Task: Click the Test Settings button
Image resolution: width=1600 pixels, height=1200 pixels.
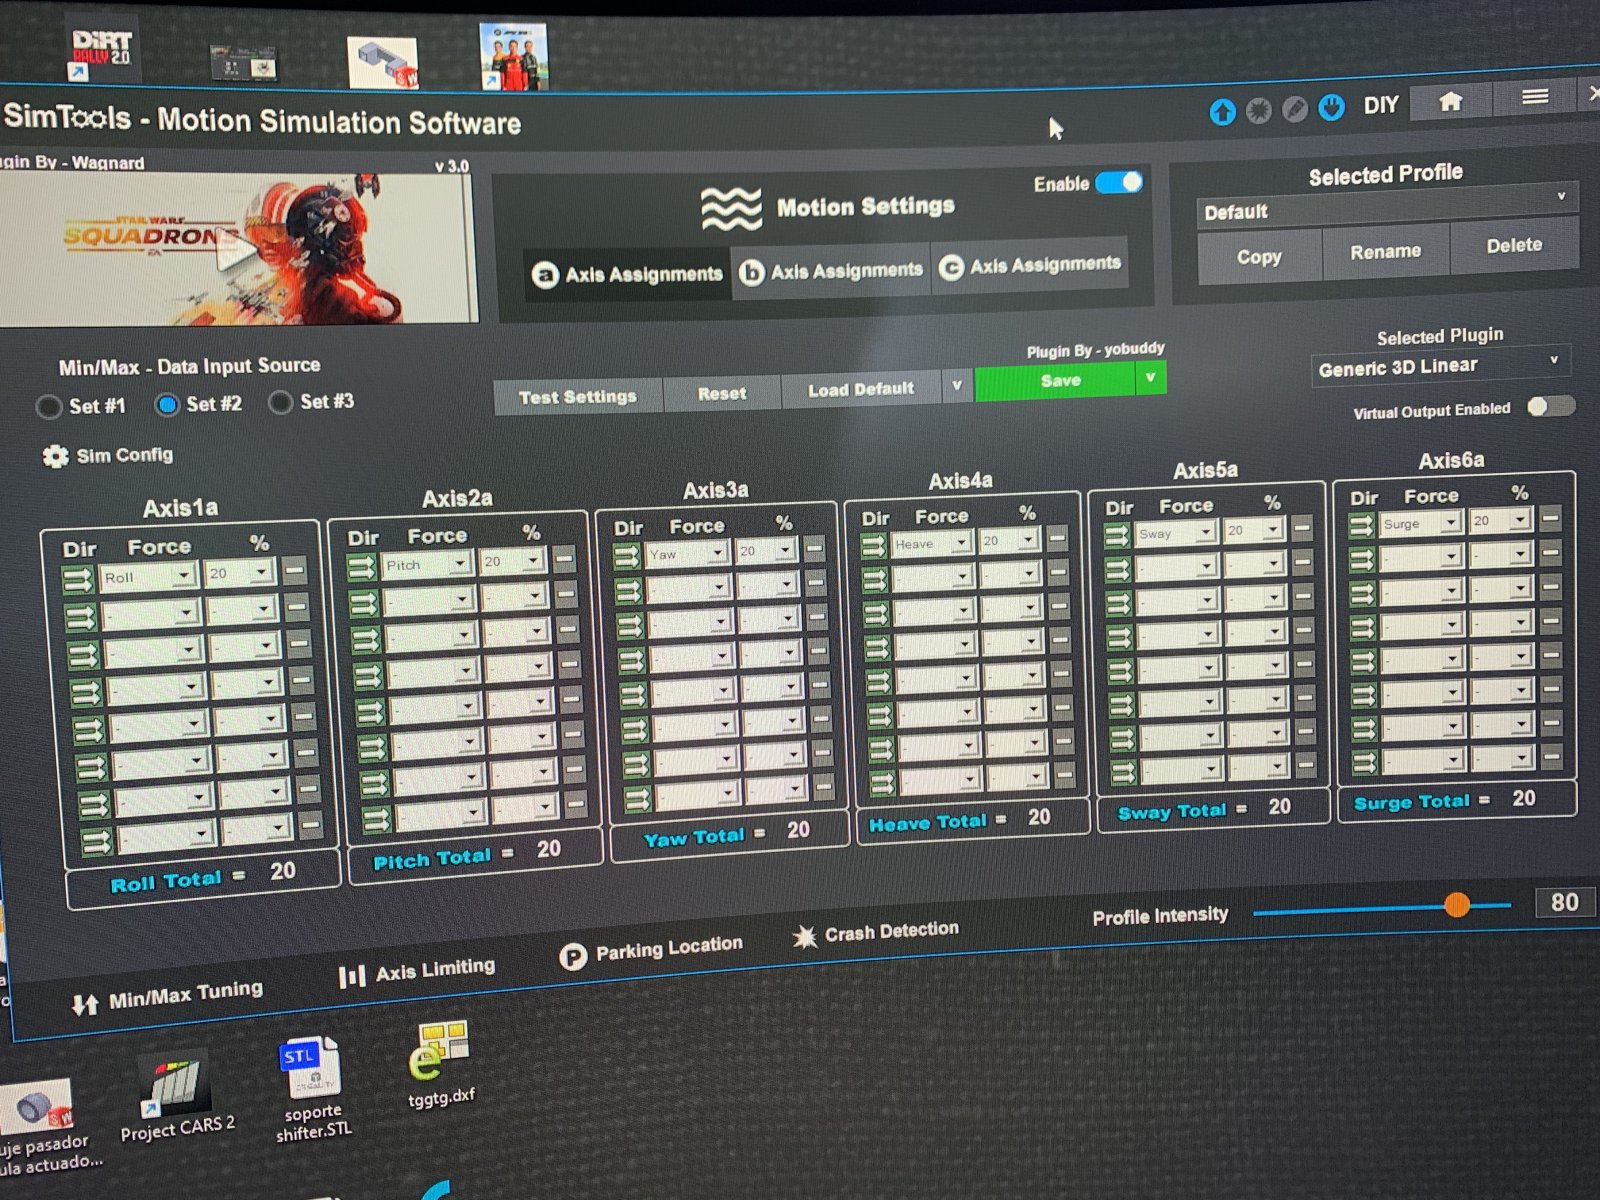Action: point(577,396)
